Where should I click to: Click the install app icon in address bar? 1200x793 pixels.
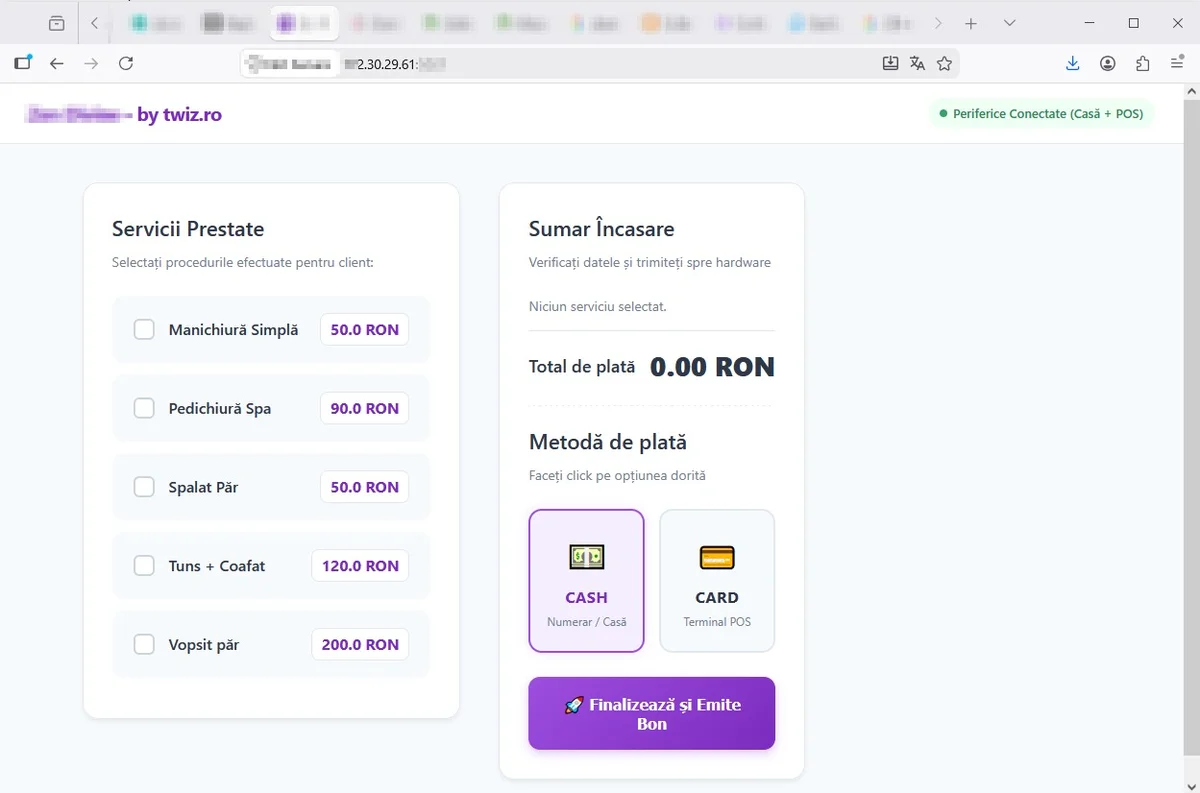click(890, 64)
